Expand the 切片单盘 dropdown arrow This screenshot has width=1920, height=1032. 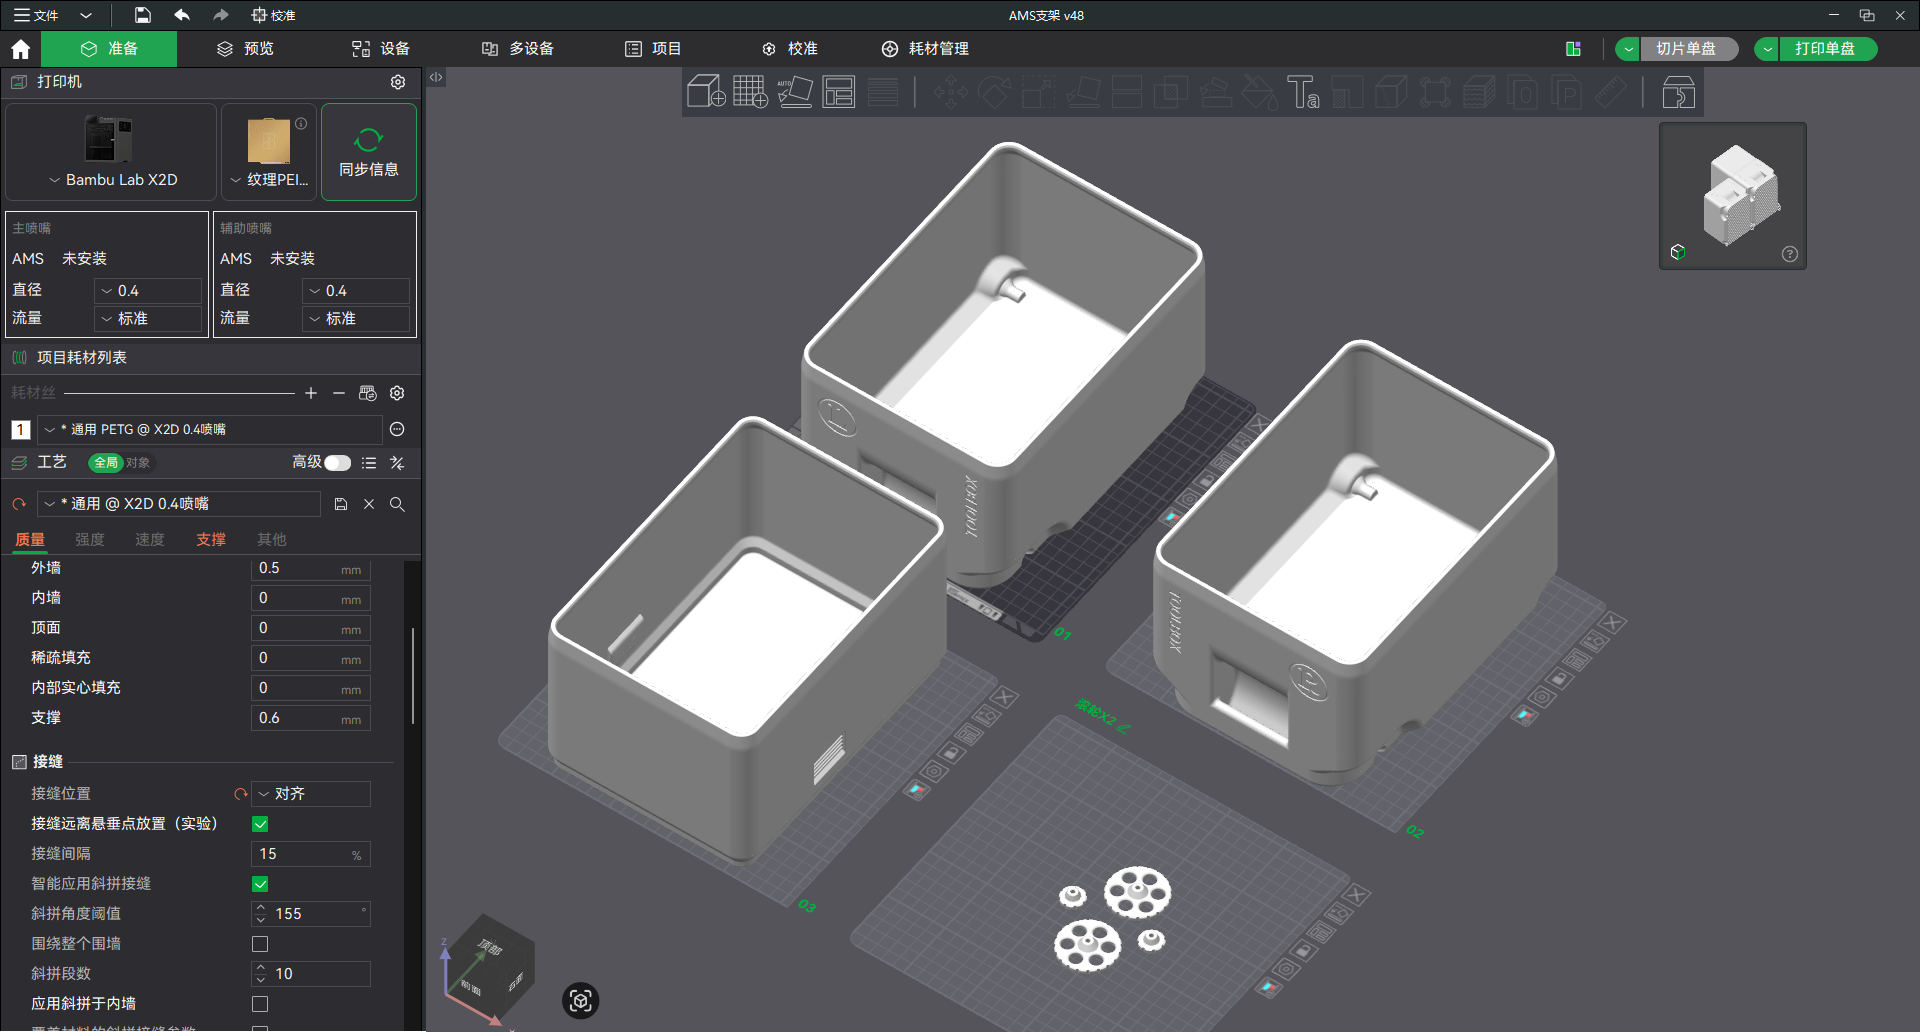point(1628,49)
